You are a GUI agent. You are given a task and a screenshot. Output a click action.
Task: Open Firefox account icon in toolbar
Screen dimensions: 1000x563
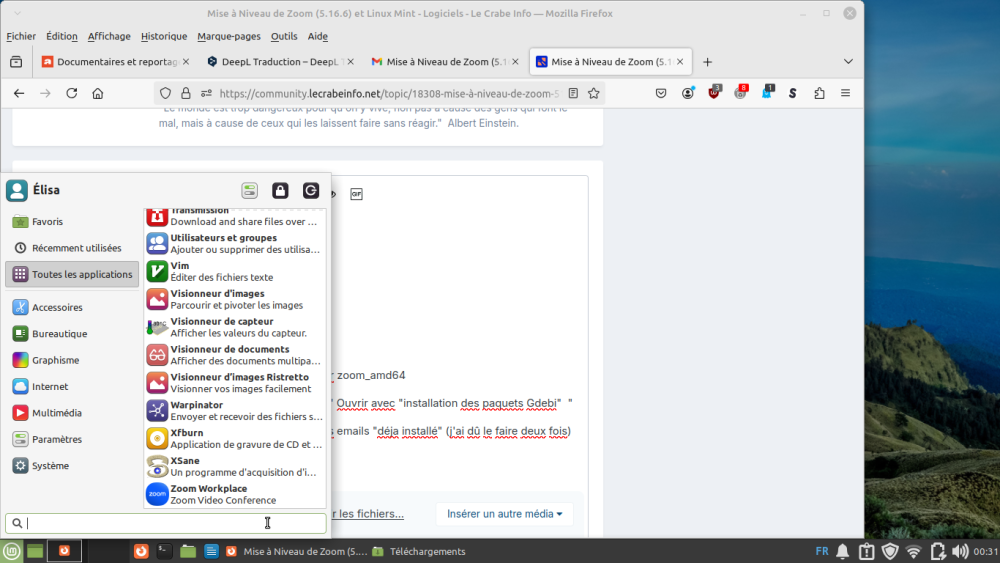[x=688, y=93]
